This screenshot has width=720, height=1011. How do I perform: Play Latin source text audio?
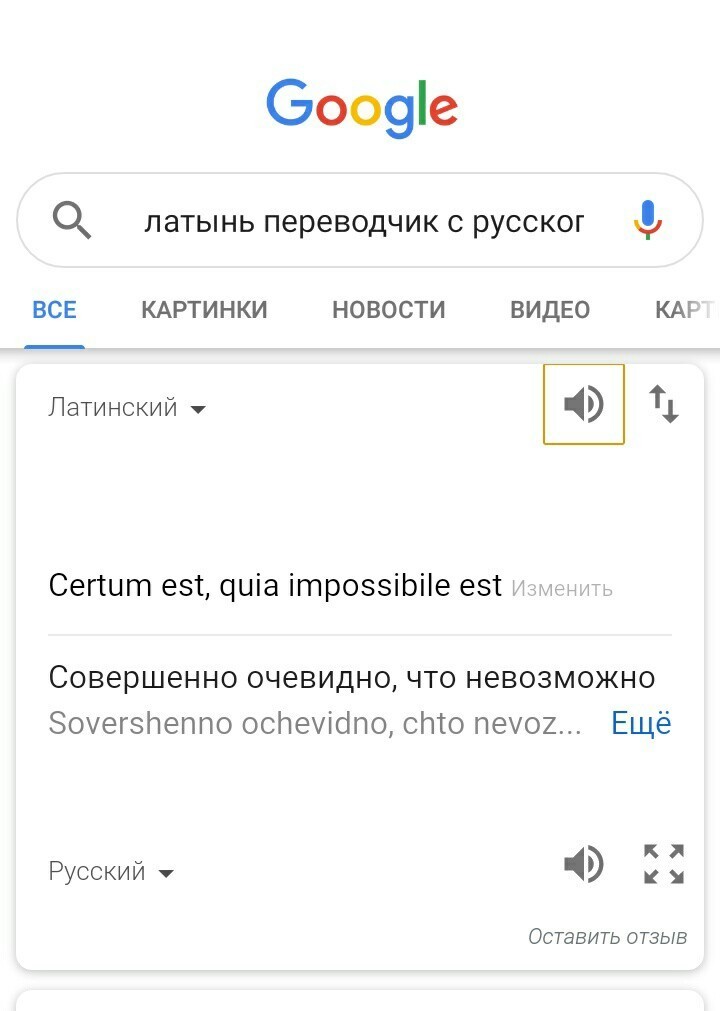[584, 404]
